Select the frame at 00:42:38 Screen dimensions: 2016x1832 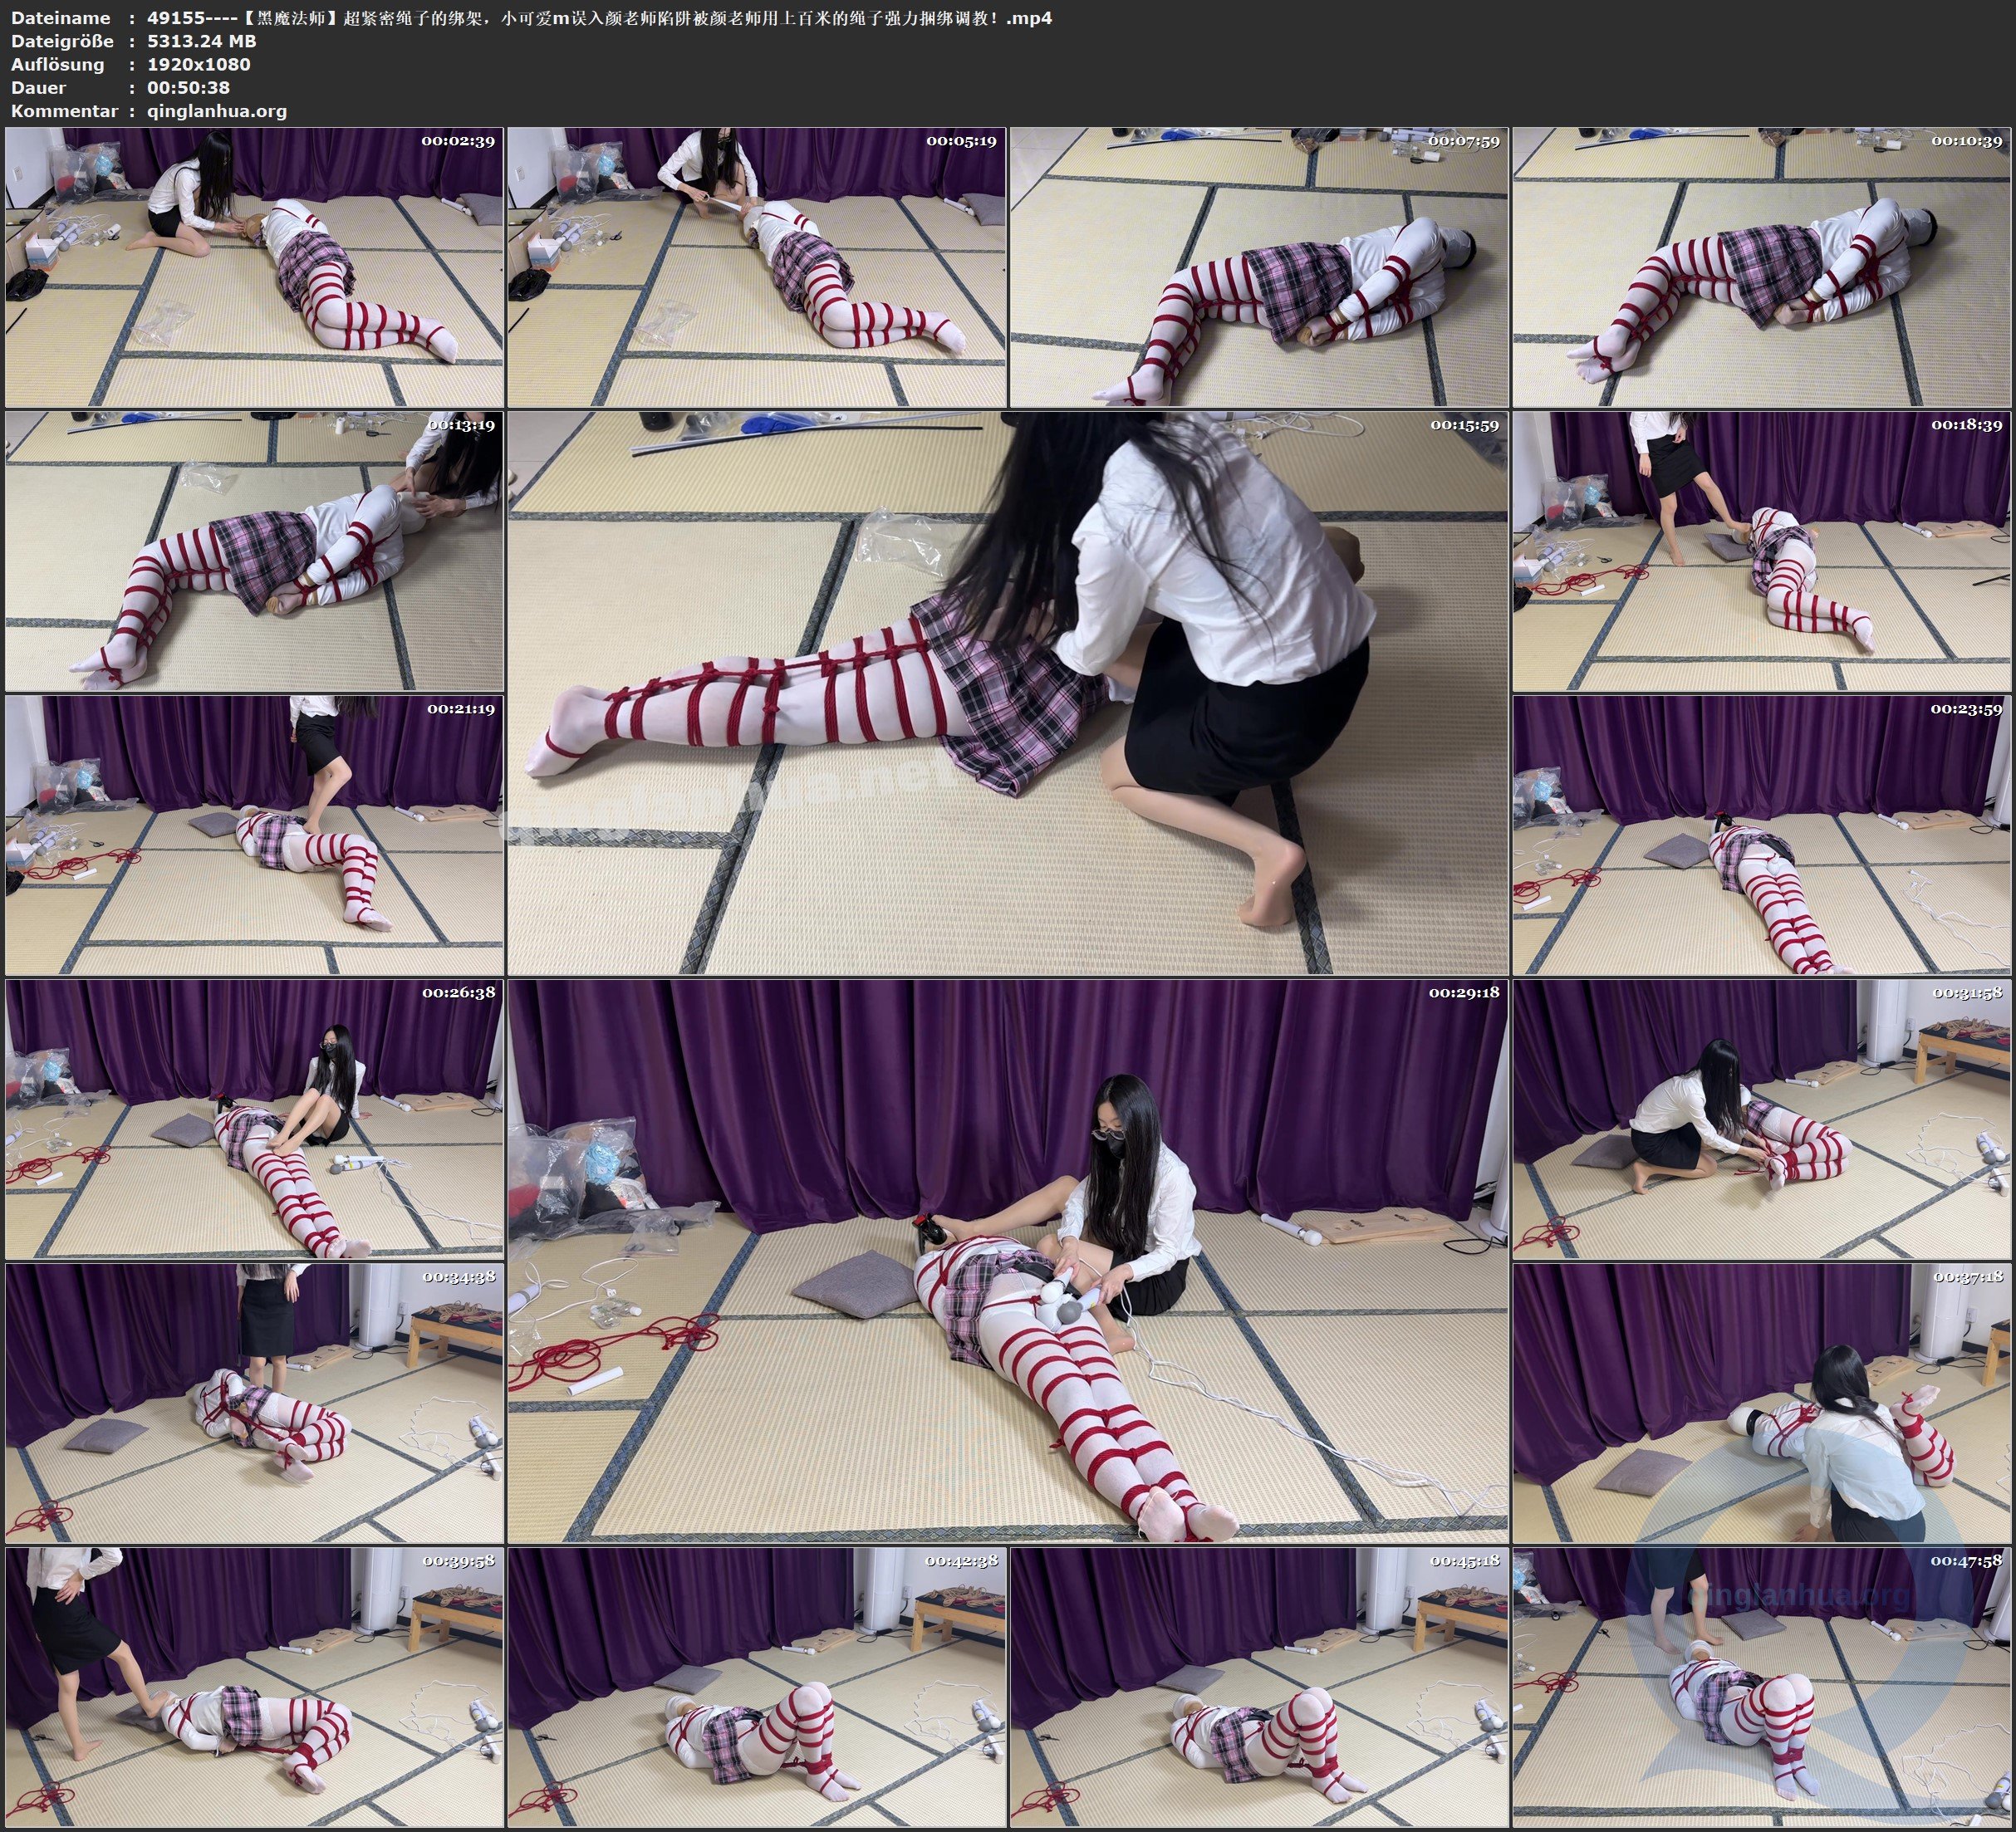[x=756, y=1687]
